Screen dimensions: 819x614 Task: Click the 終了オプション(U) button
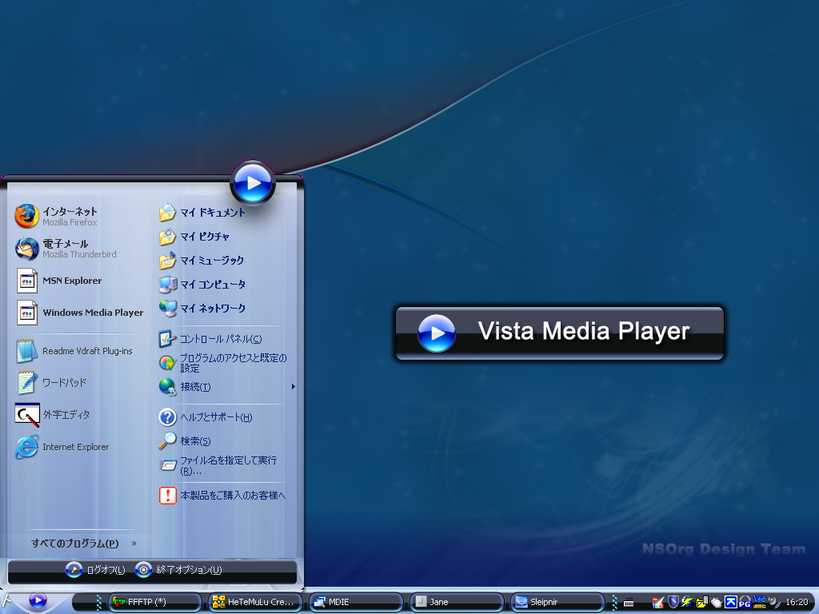(x=179, y=570)
